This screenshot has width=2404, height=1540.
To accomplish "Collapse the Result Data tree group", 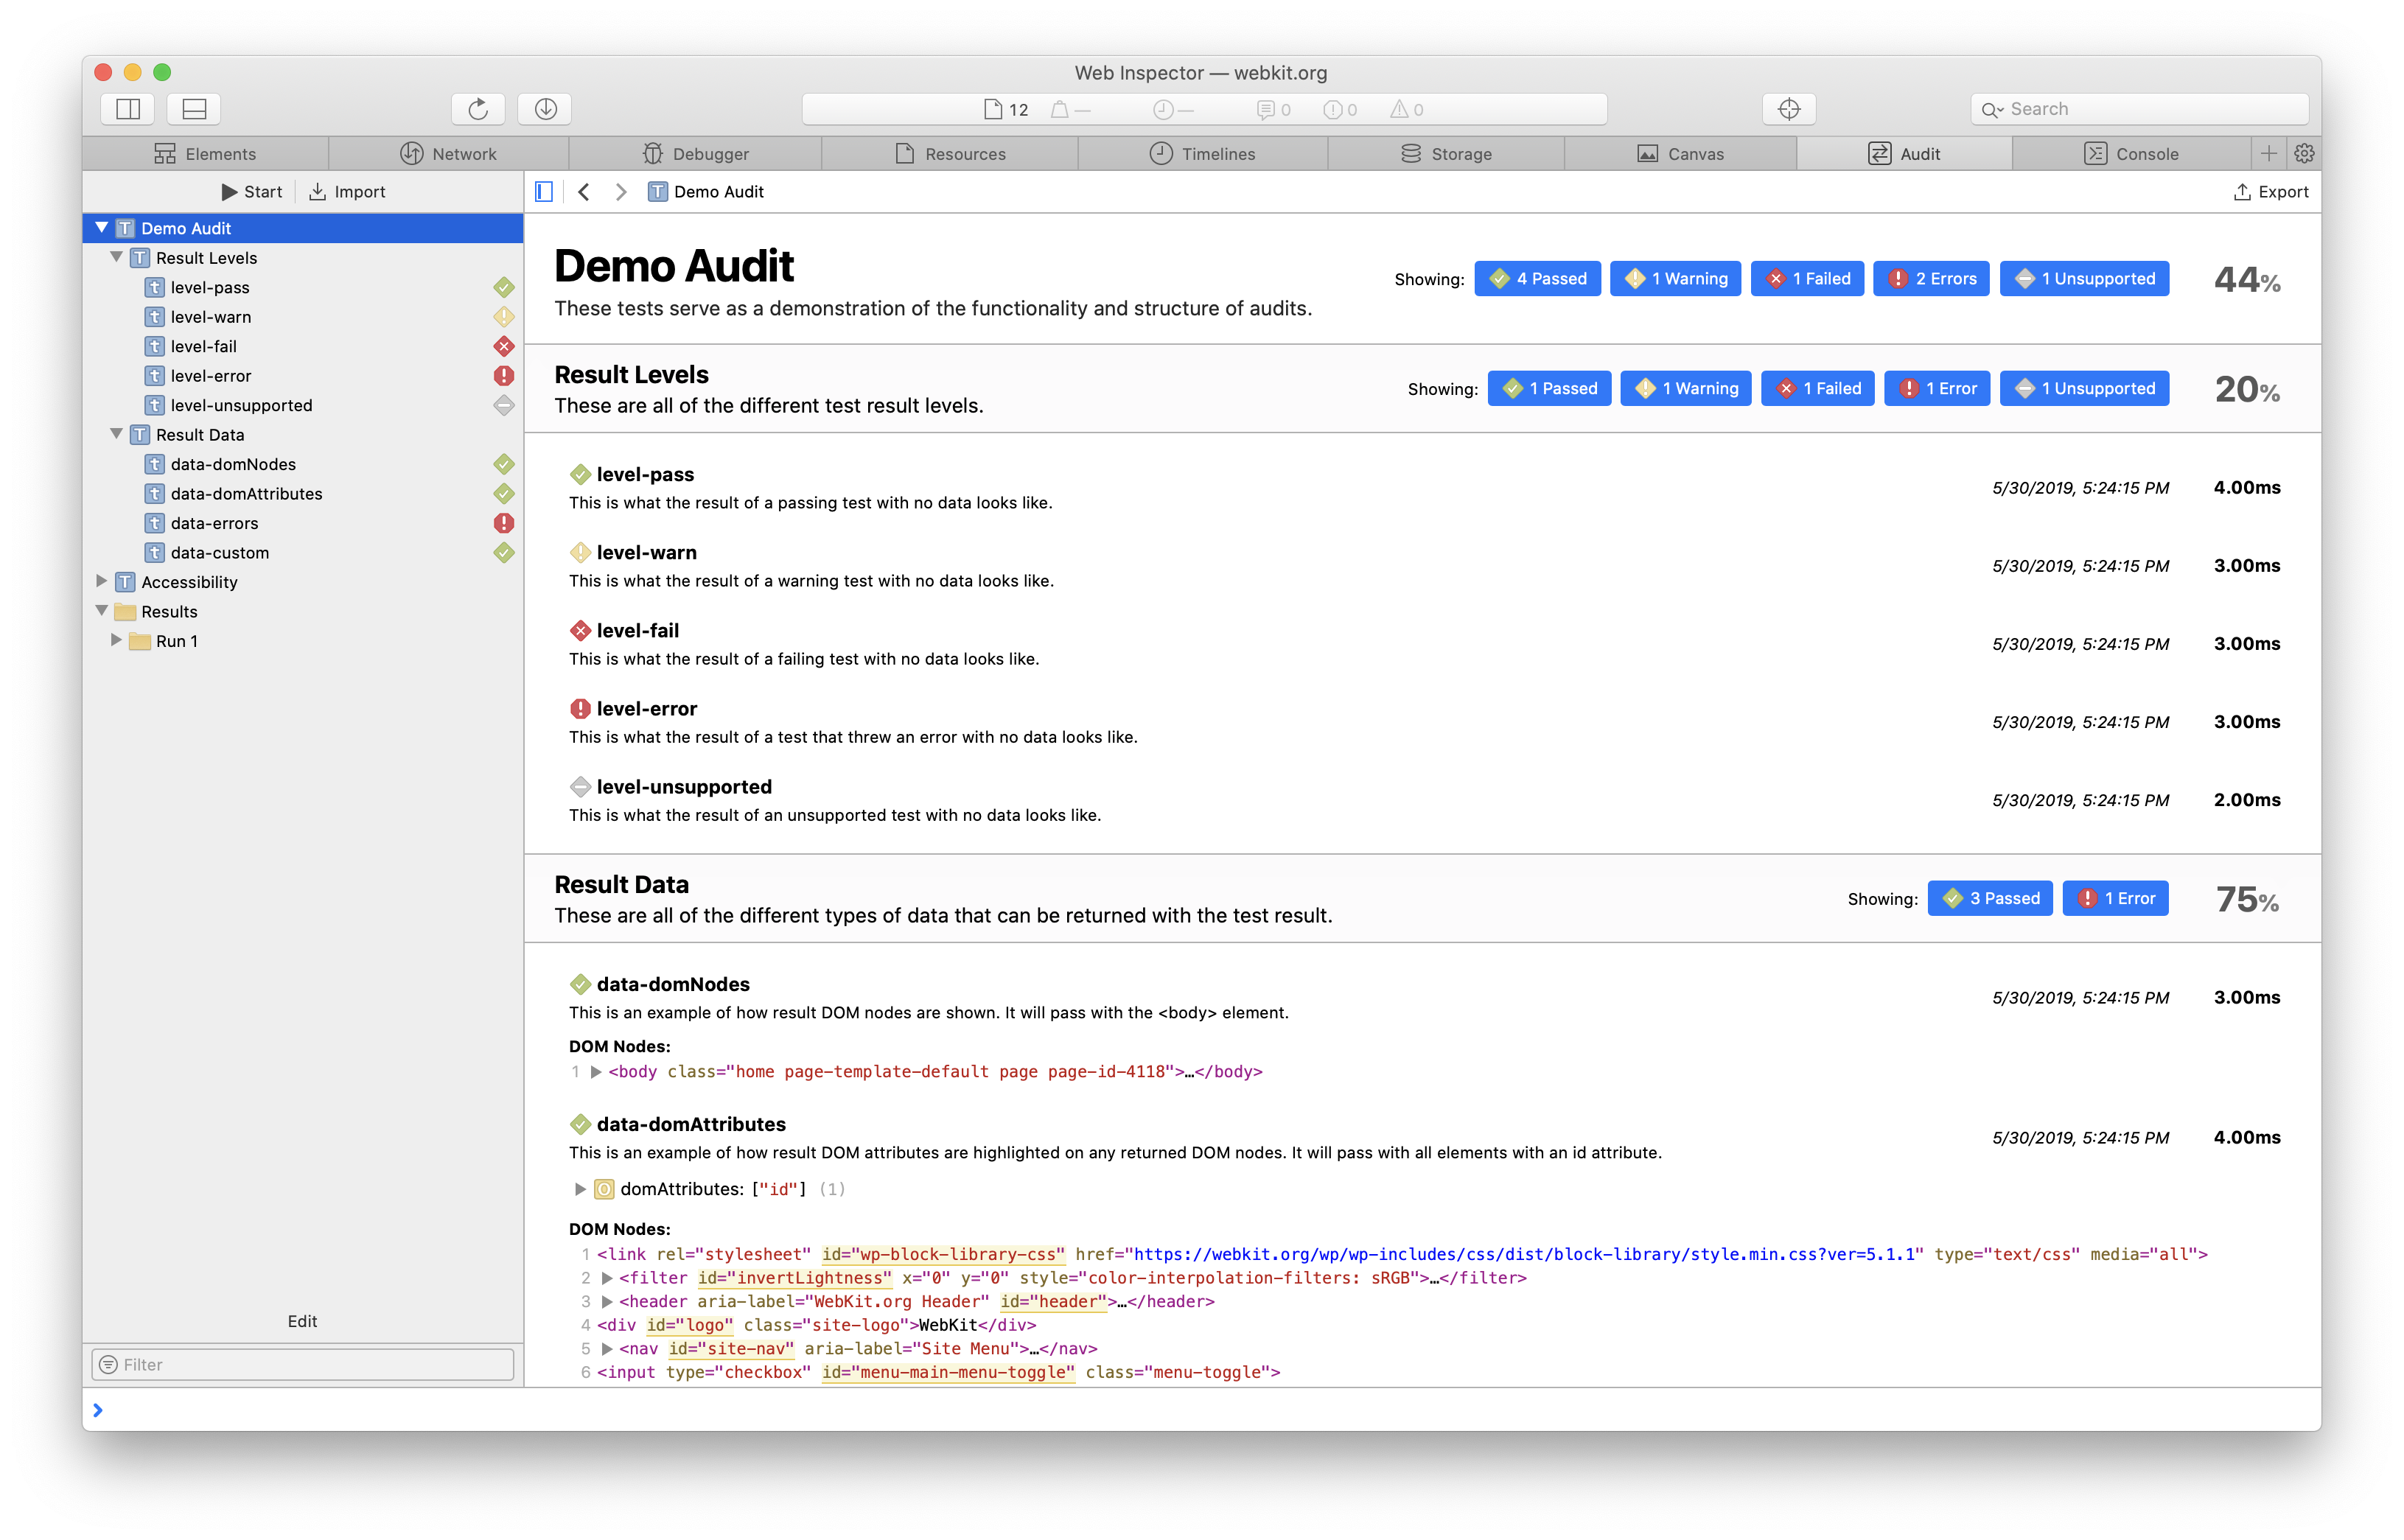I will (x=117, y=434).
